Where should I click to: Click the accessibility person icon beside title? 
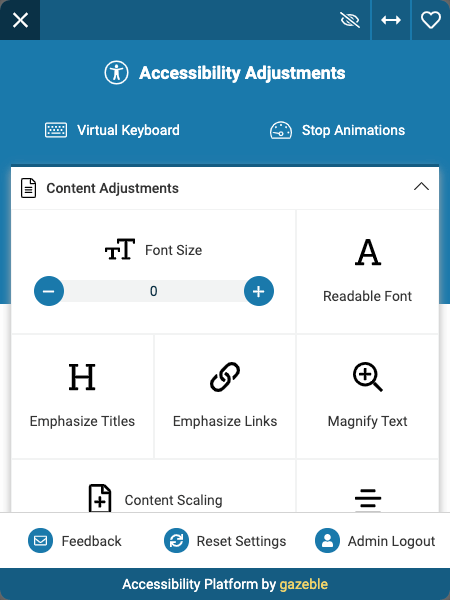pos(116,73)
